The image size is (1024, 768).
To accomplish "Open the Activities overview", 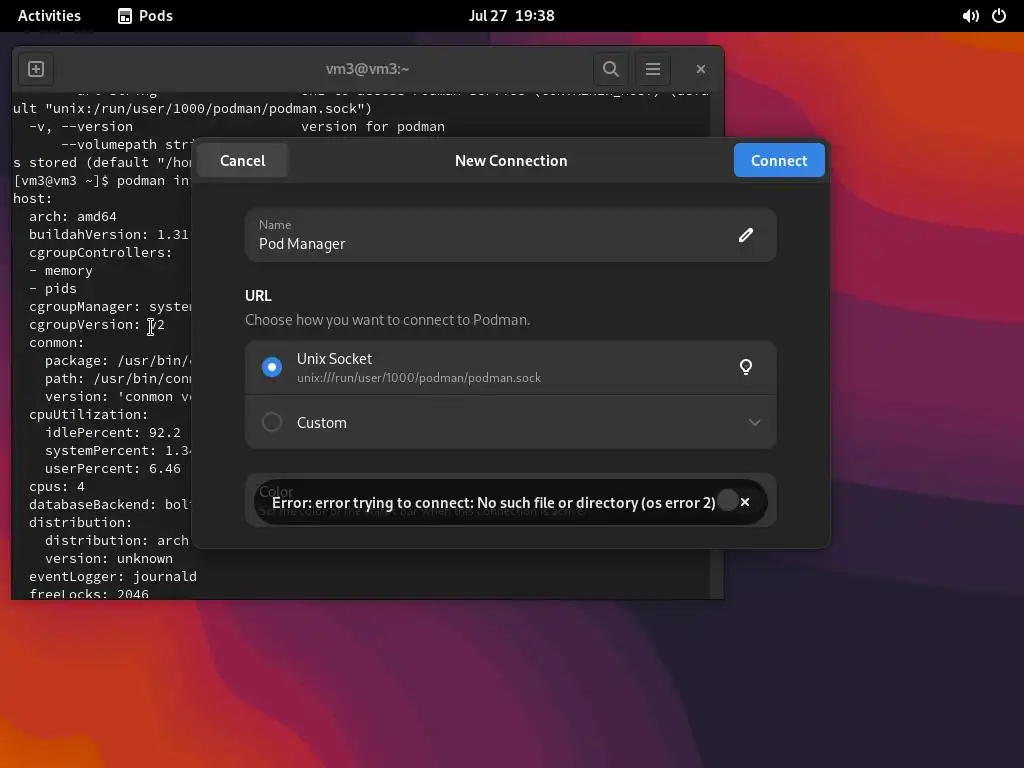I will 49,16.
